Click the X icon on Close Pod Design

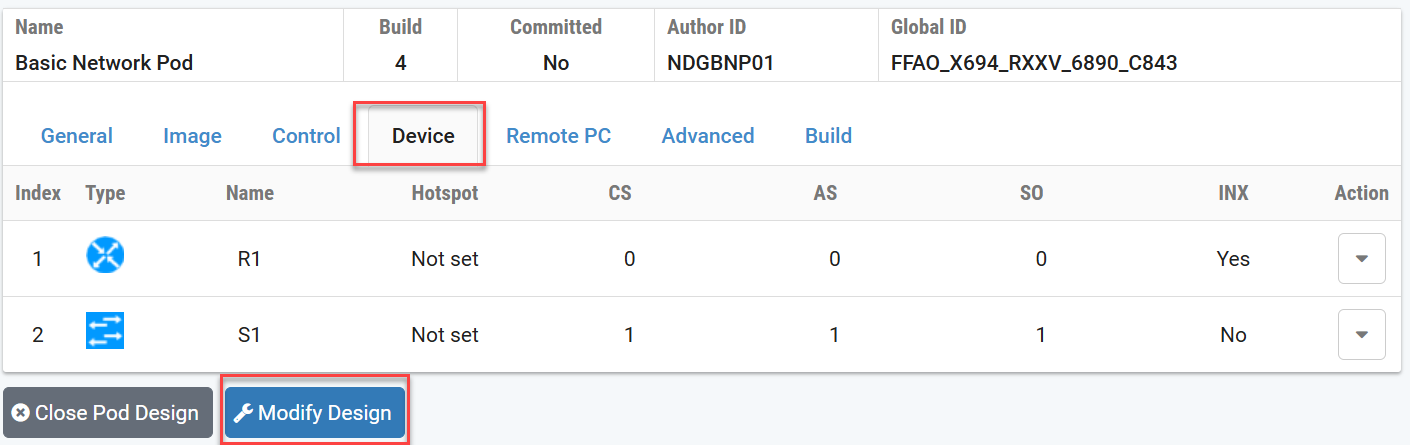20,413
